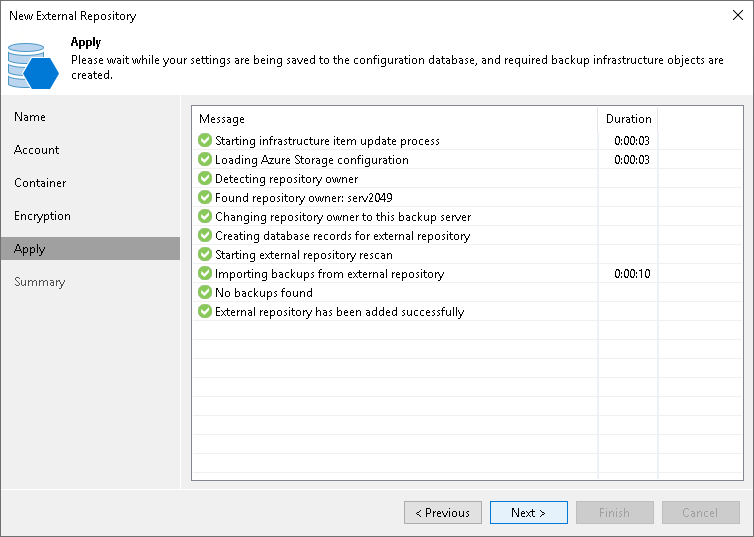
Task: Click success icon for Found repository owner: serv2049
Action: [205, 198]
